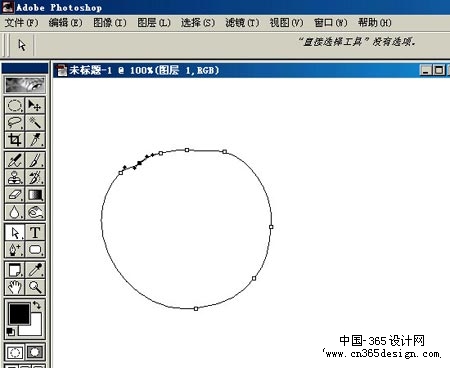Select the Elliptical Marquee tool
Image resolution: width=450 pixels, height=368 pixels.
click(14, 106)
